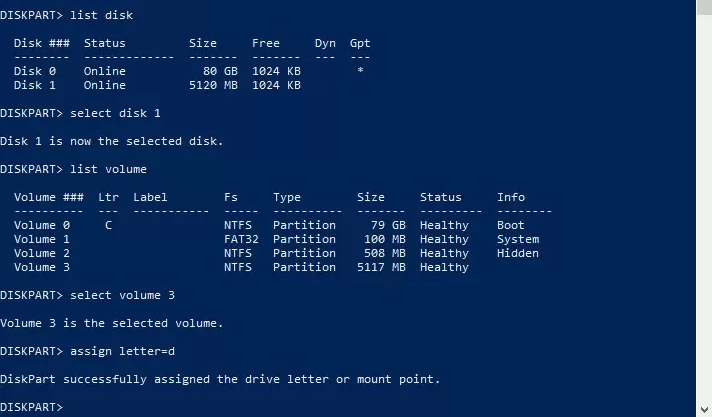Click the 'list volume' command text
The height and width of the screenshot is (417, 712).
coord(108,169)
